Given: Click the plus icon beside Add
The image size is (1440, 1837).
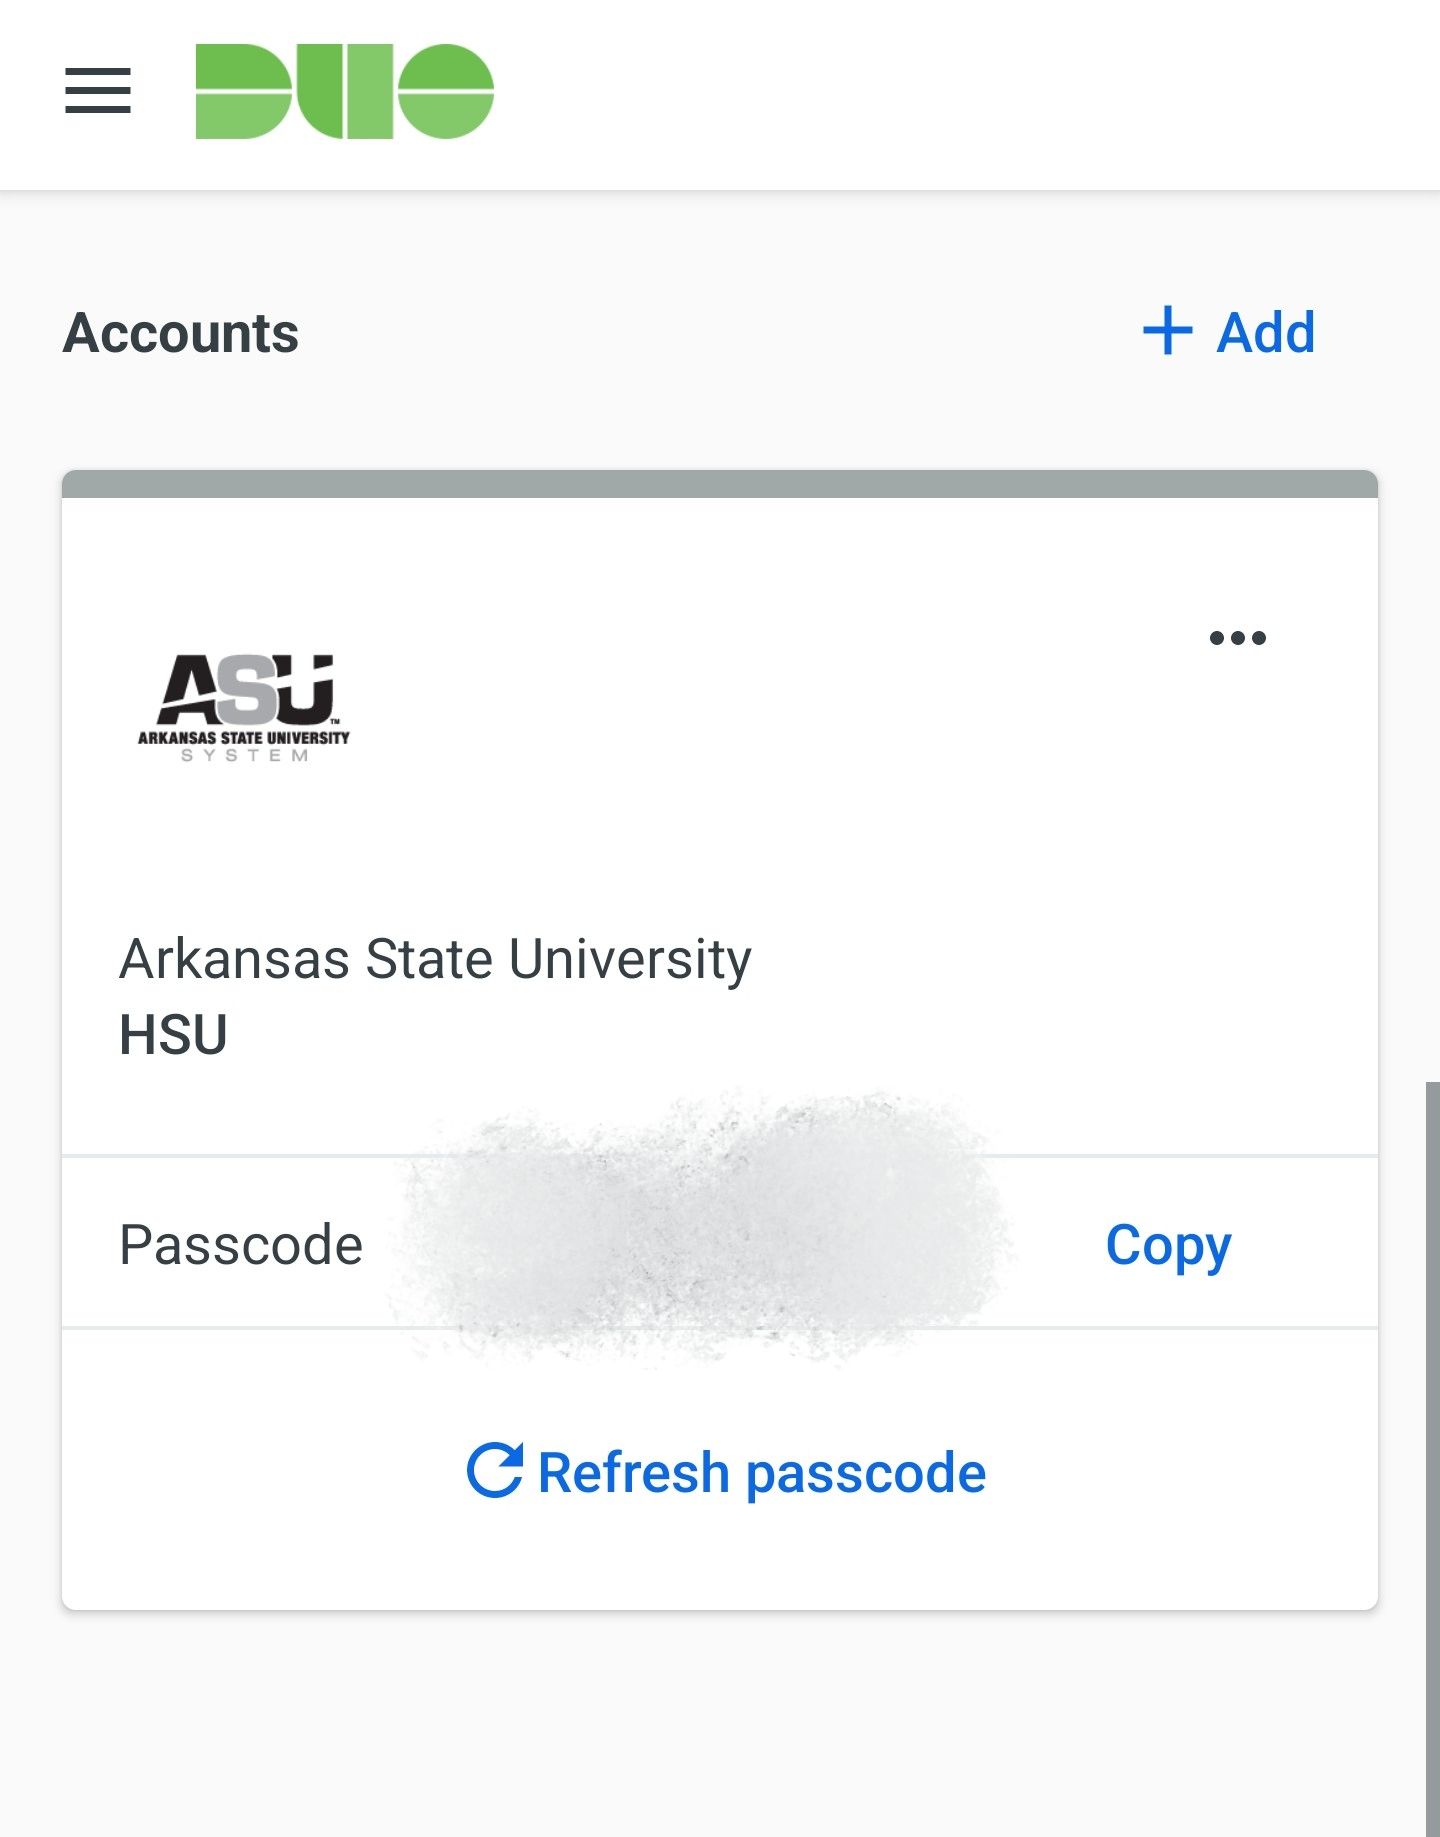Looking at the screenshot, I should [x=1167, y=332].
